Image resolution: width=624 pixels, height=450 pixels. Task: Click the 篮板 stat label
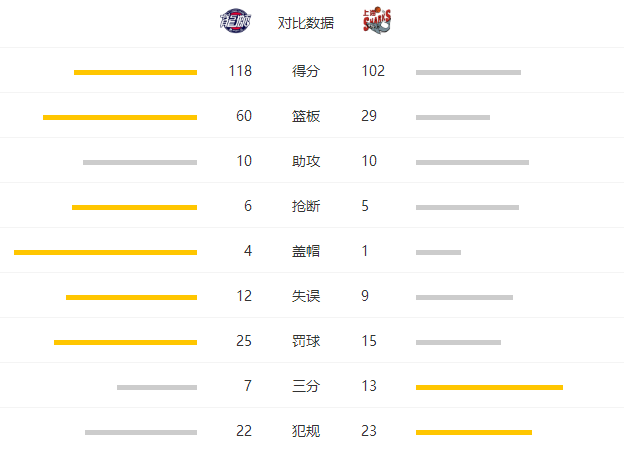306,116
